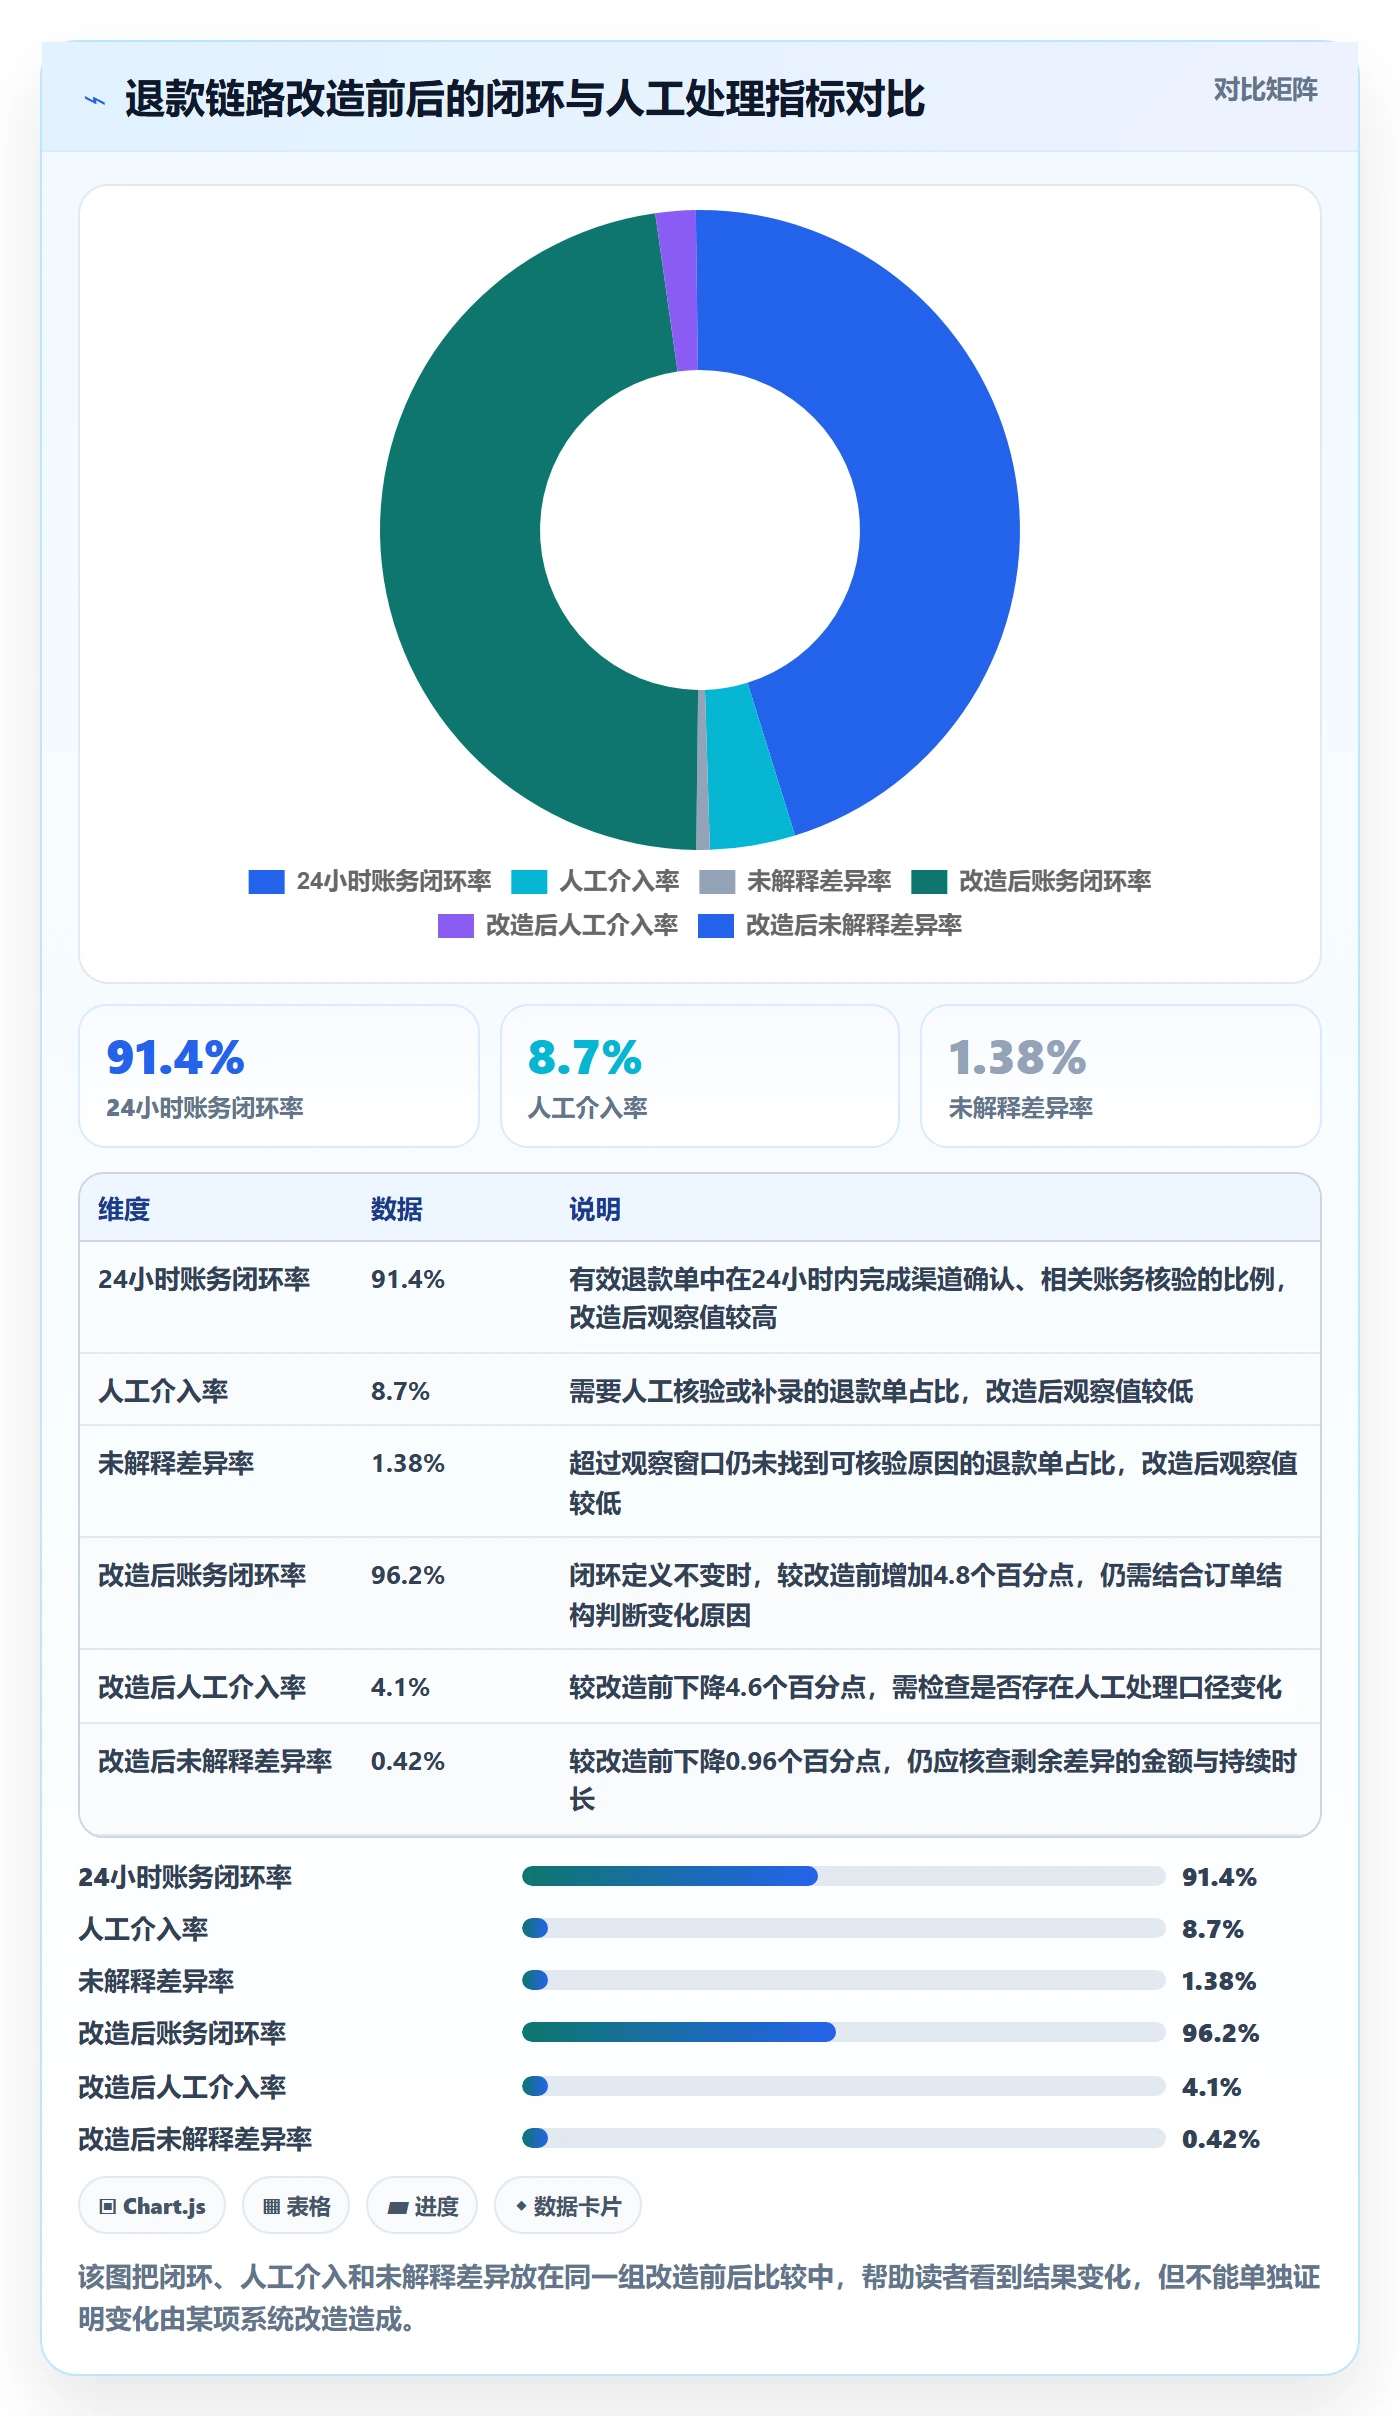Viewport: 1400px width, 2416px height.
Task: Select table row cell 人工介入率
Action: pyautogui.click(x=163, y=1391)
